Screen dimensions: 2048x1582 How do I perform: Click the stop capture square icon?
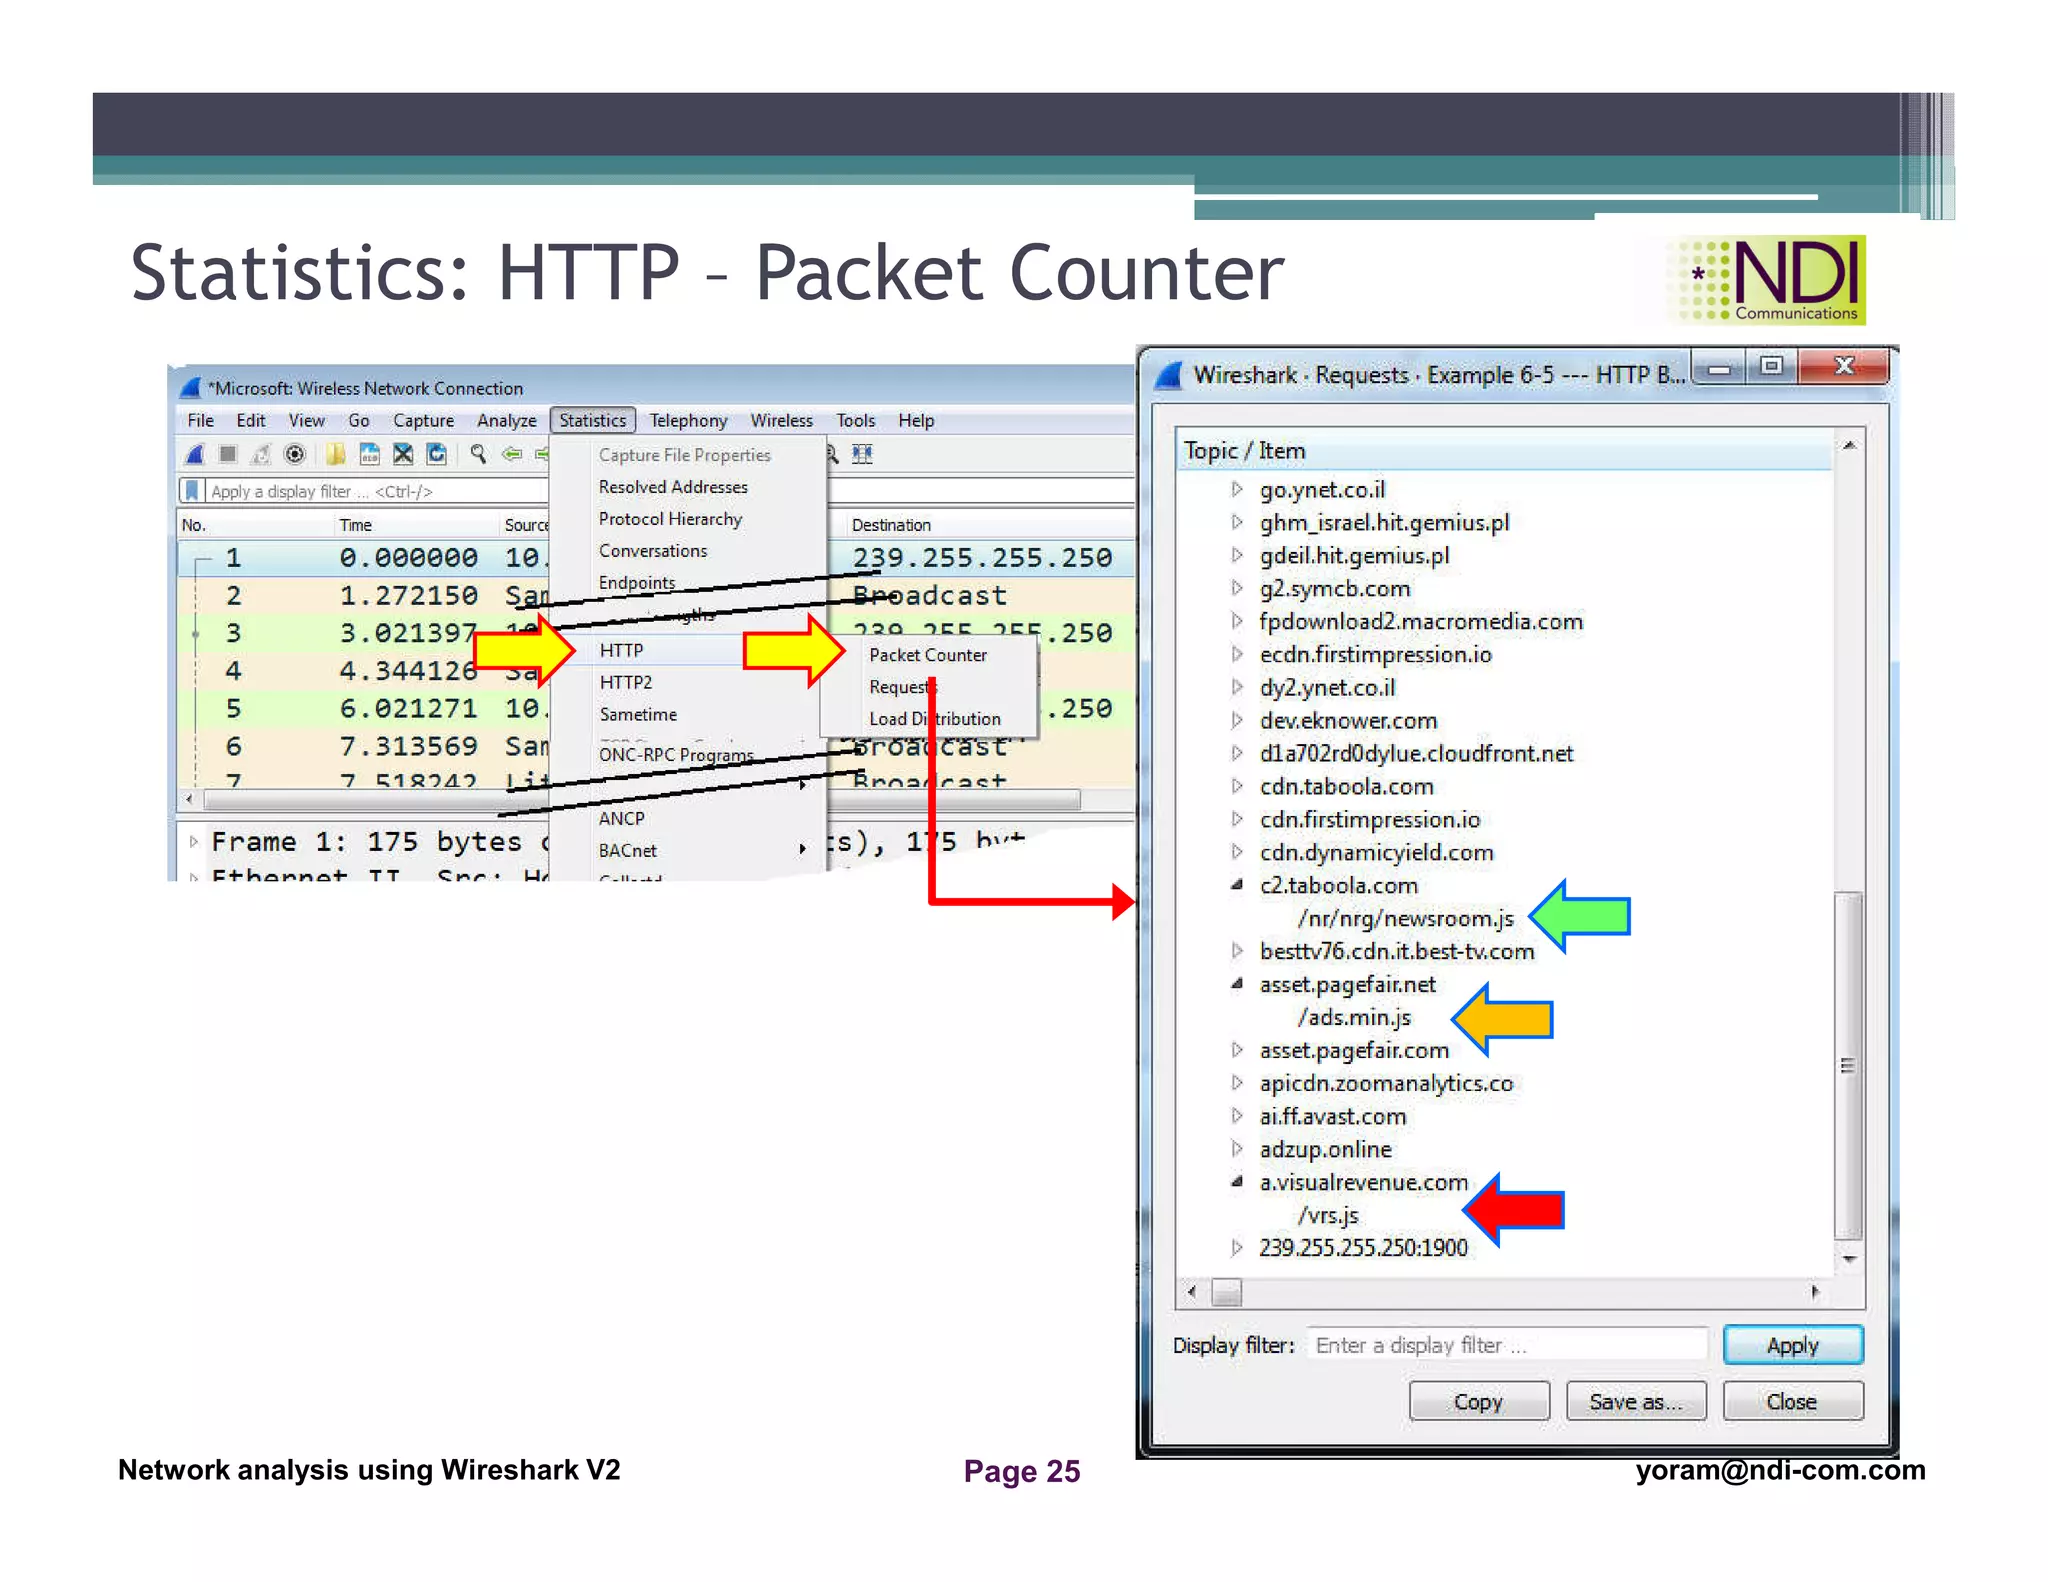tap(228, 455)
